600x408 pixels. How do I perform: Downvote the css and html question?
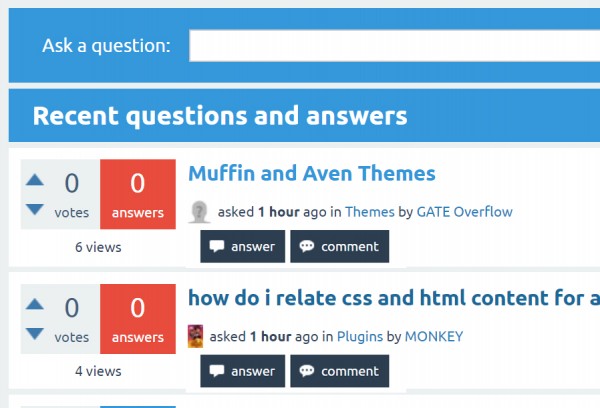click(x=35, y=333)
